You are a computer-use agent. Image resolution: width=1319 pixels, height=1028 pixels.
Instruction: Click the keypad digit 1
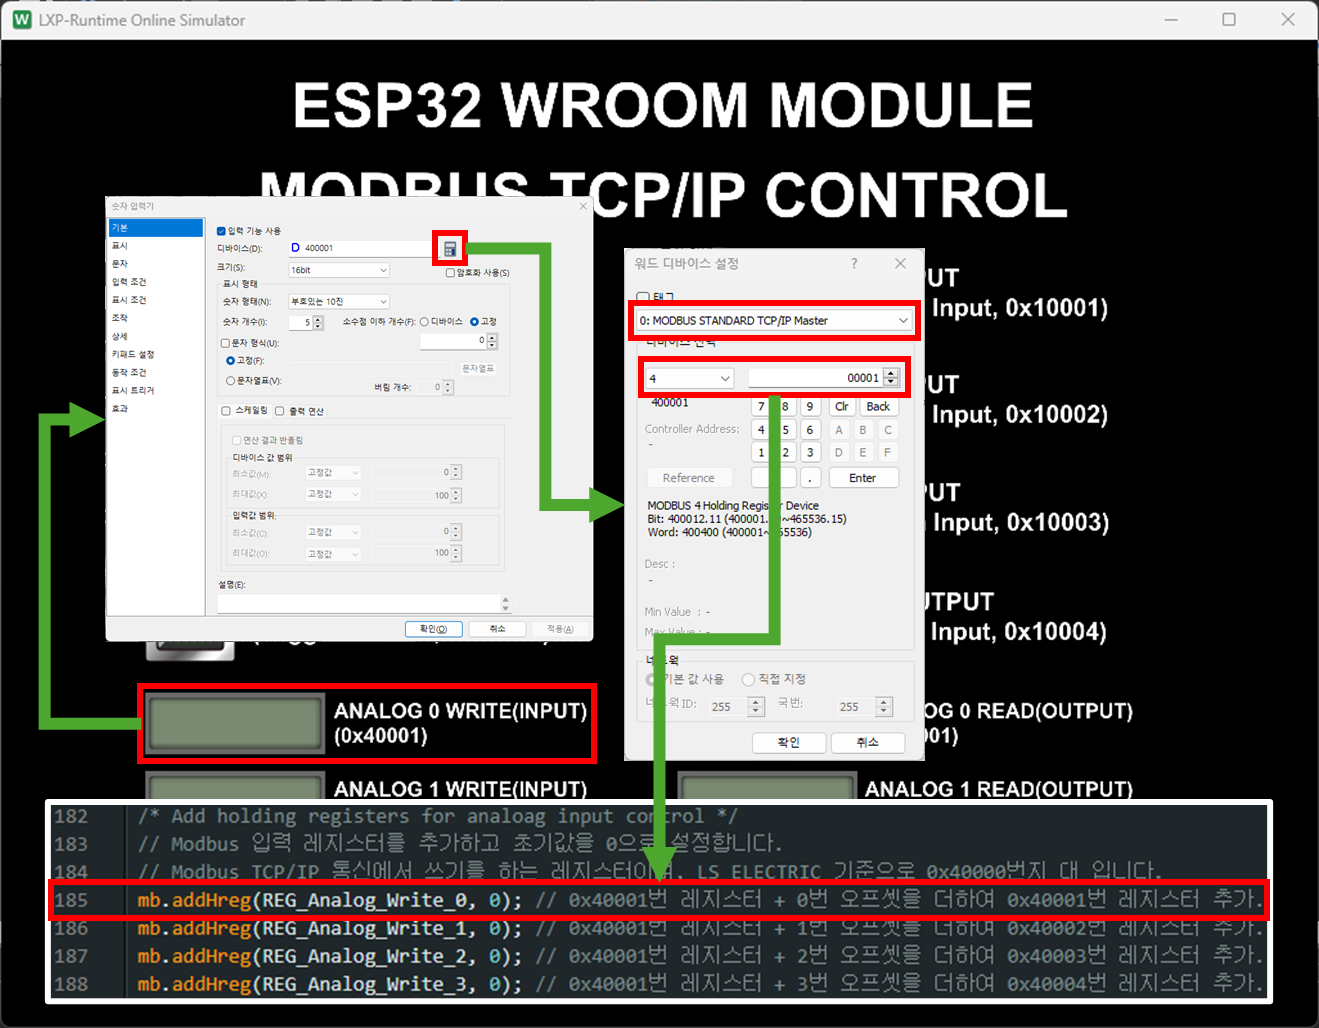click(761, 453)
